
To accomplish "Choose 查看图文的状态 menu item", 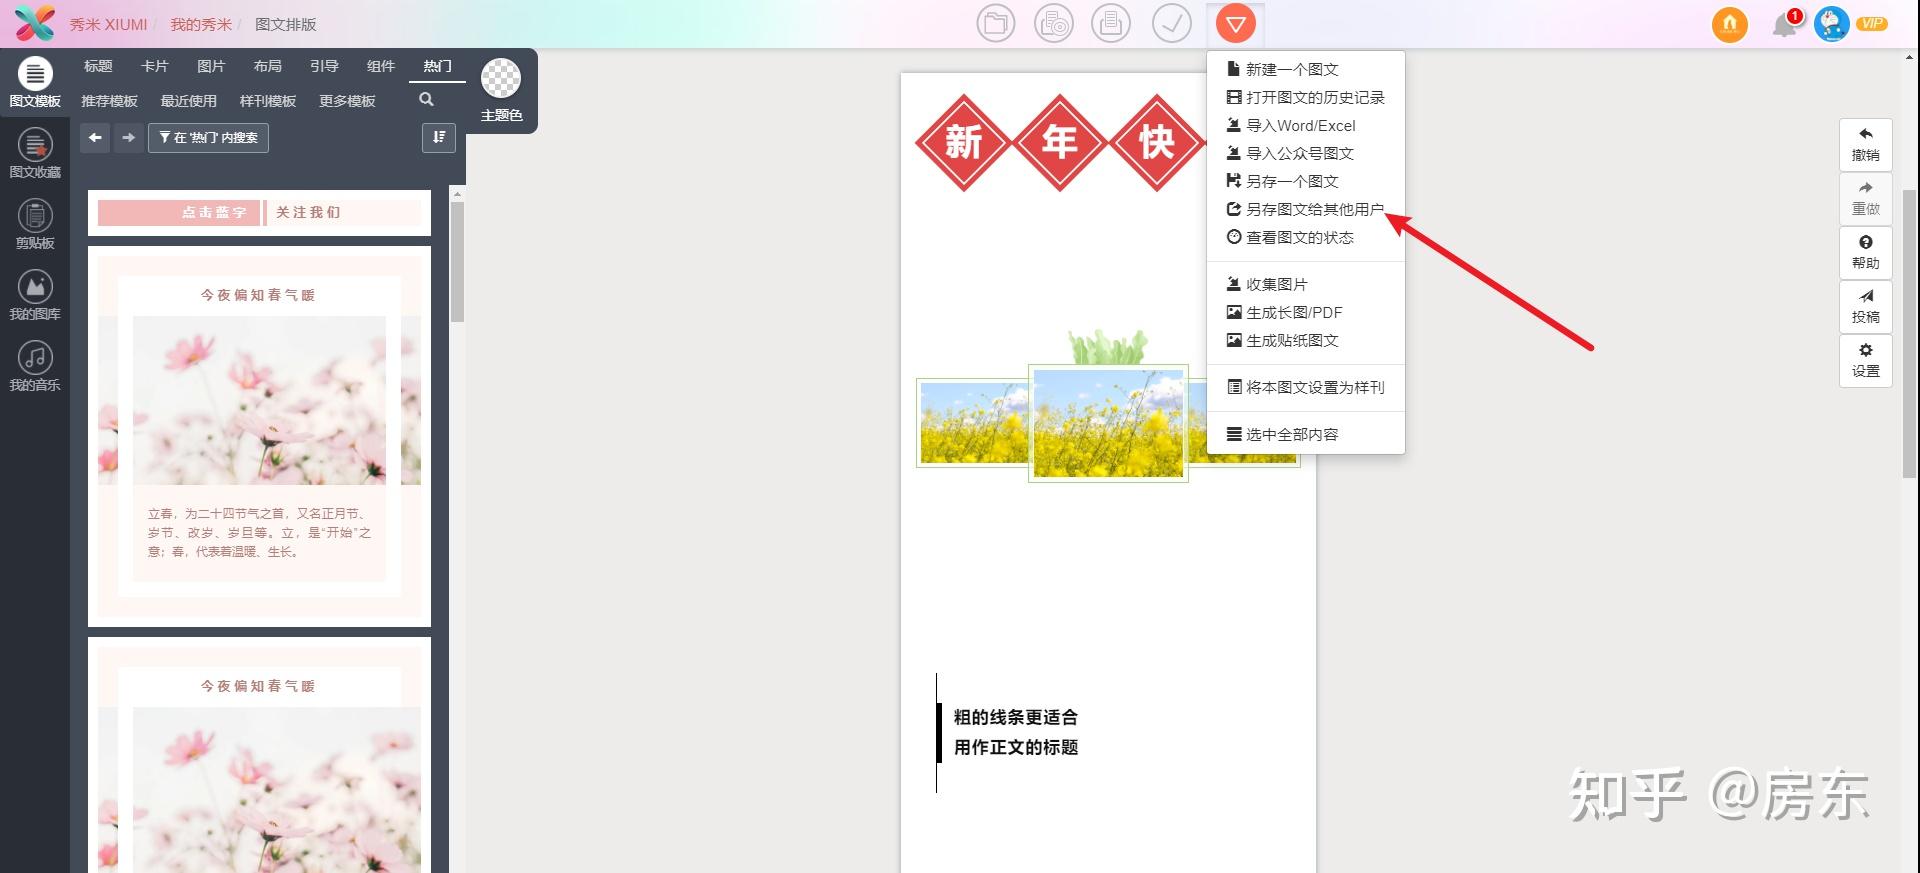I will [x=1306, y=237].
